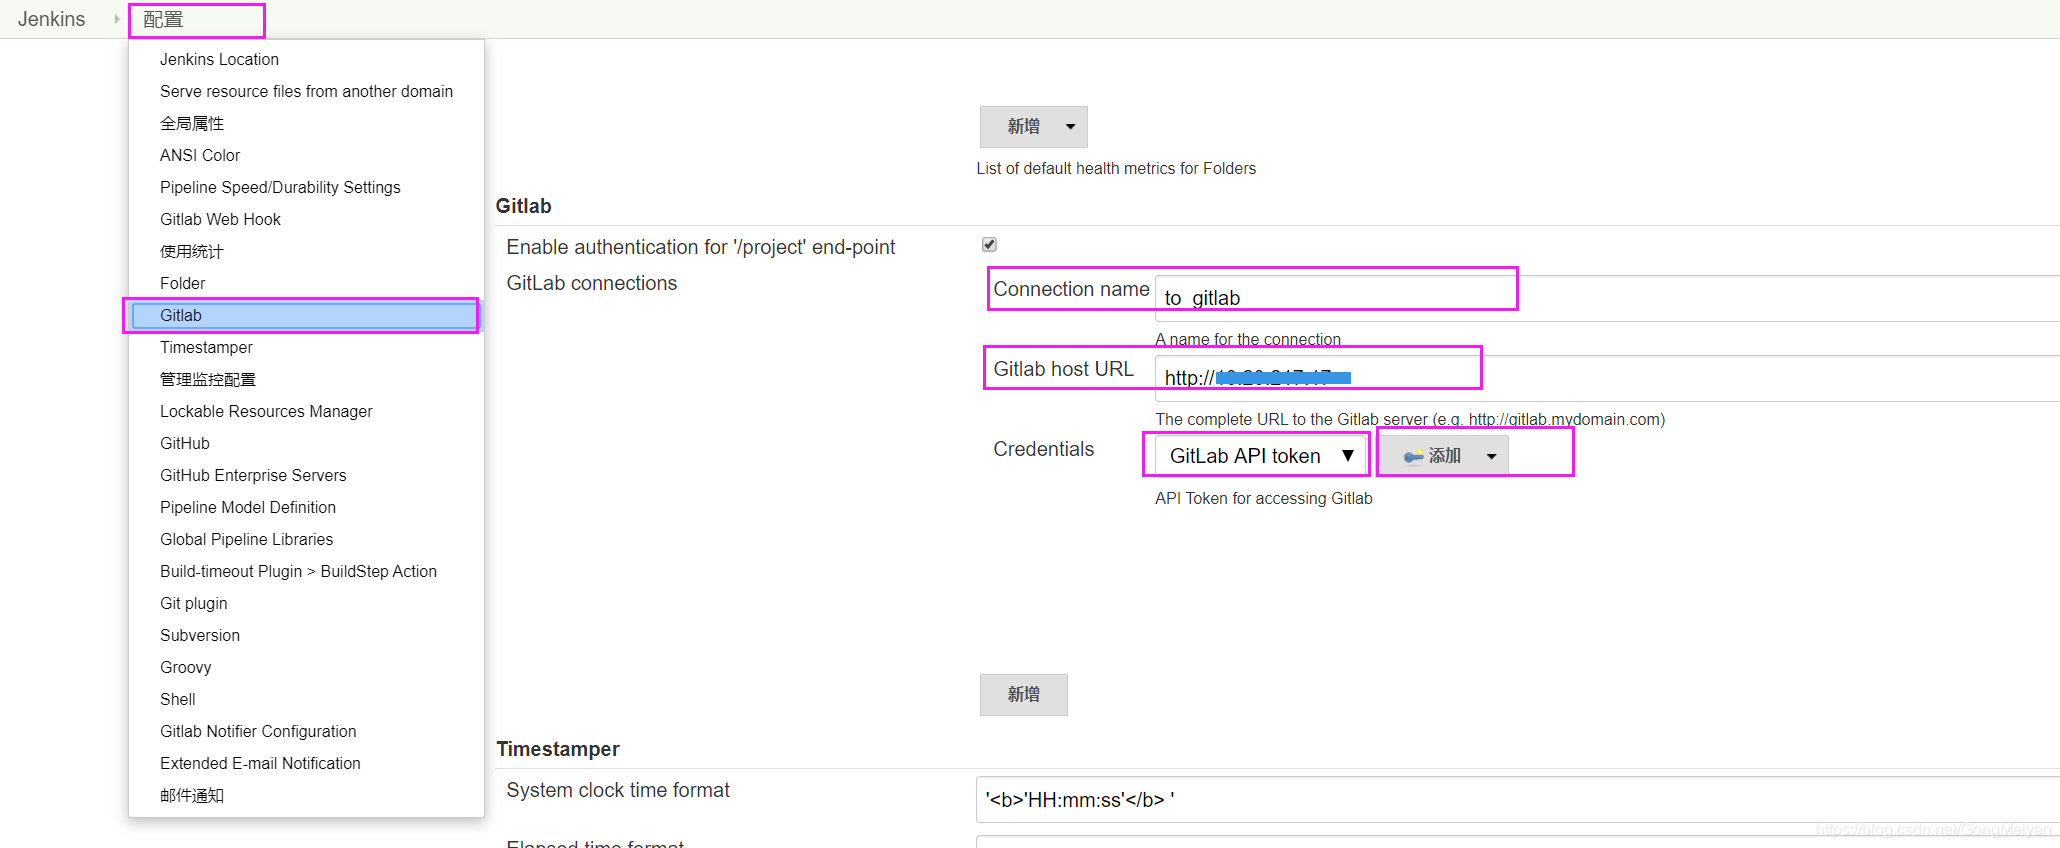Choose Serve resource files from another domain

pos(306,91)
